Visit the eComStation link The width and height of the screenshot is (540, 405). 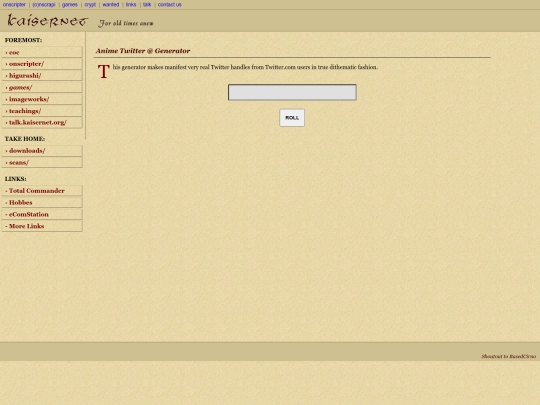pos(42,214)
